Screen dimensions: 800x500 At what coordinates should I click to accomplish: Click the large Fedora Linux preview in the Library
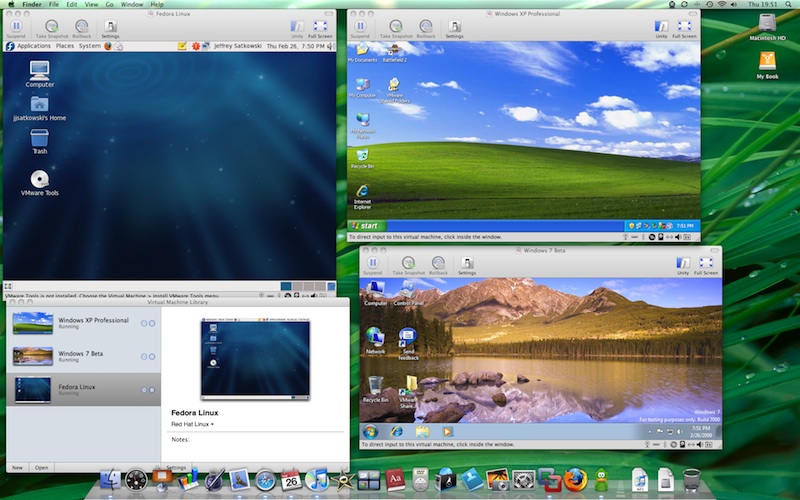[x=255, y=359]
